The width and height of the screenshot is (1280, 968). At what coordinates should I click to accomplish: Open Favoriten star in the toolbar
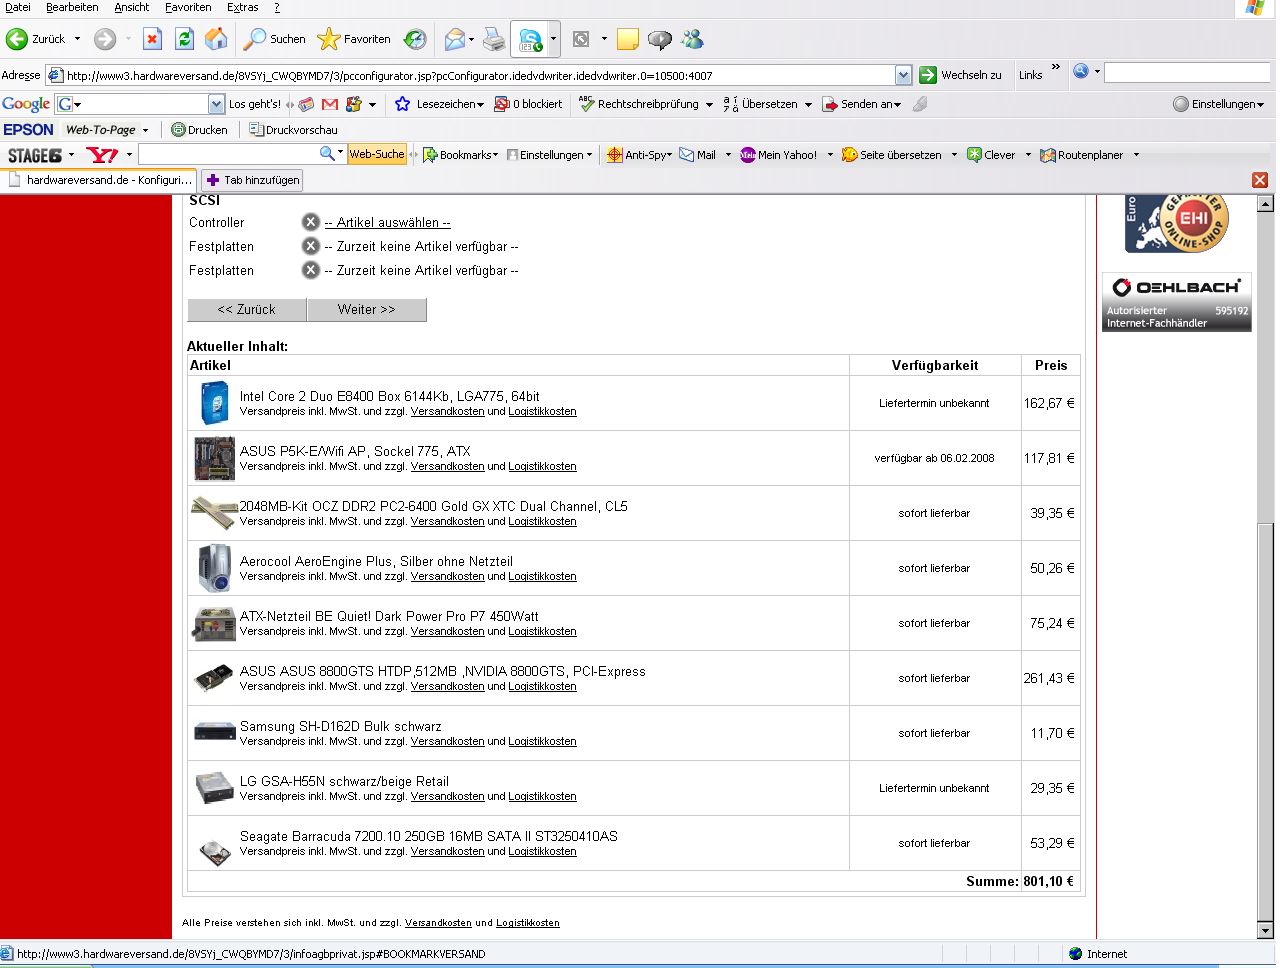point(354,39)
